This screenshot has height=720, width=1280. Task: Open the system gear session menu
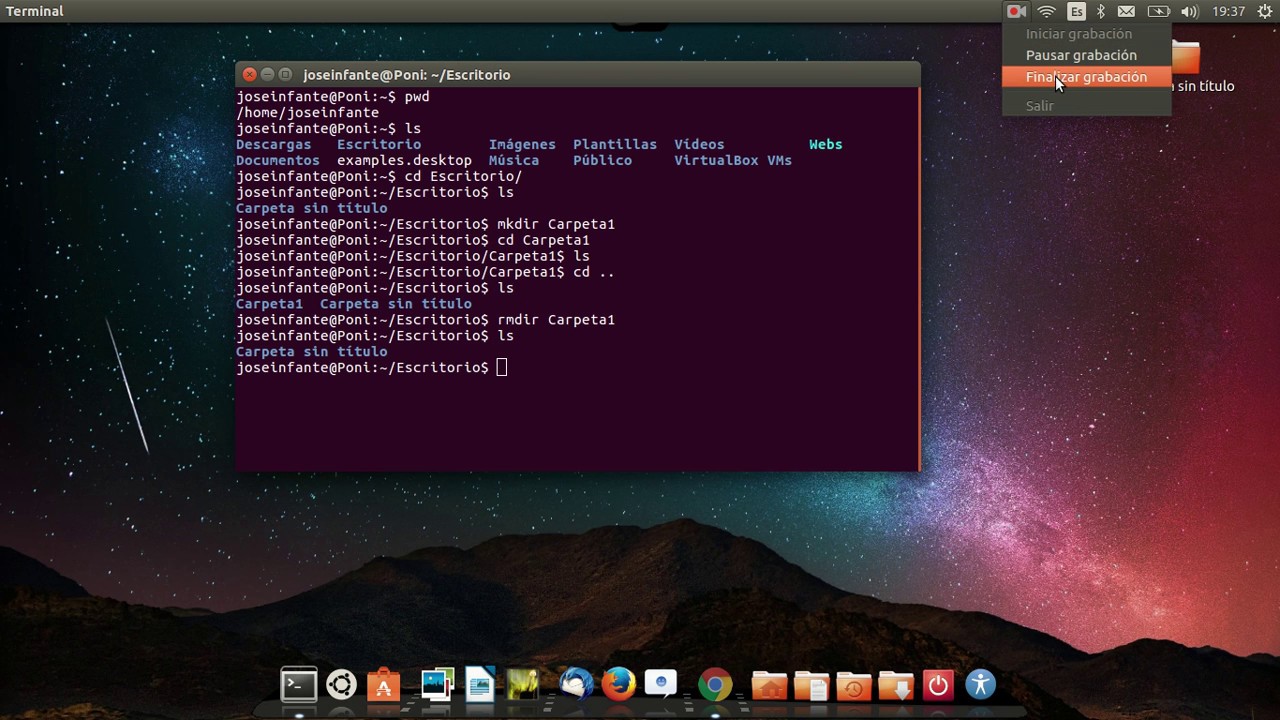point(1264,11)
